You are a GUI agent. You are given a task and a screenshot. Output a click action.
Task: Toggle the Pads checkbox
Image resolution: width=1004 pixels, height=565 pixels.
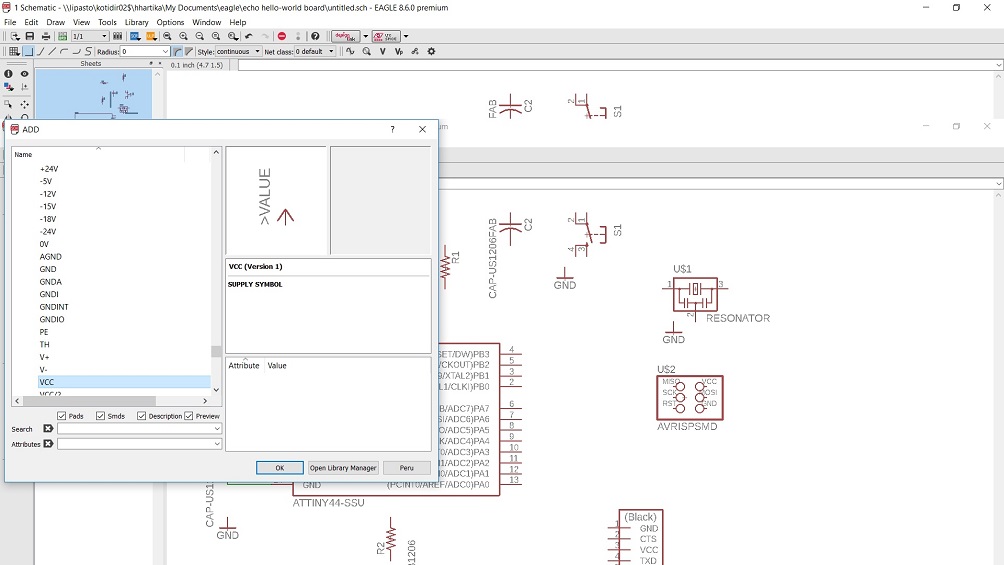61,416
